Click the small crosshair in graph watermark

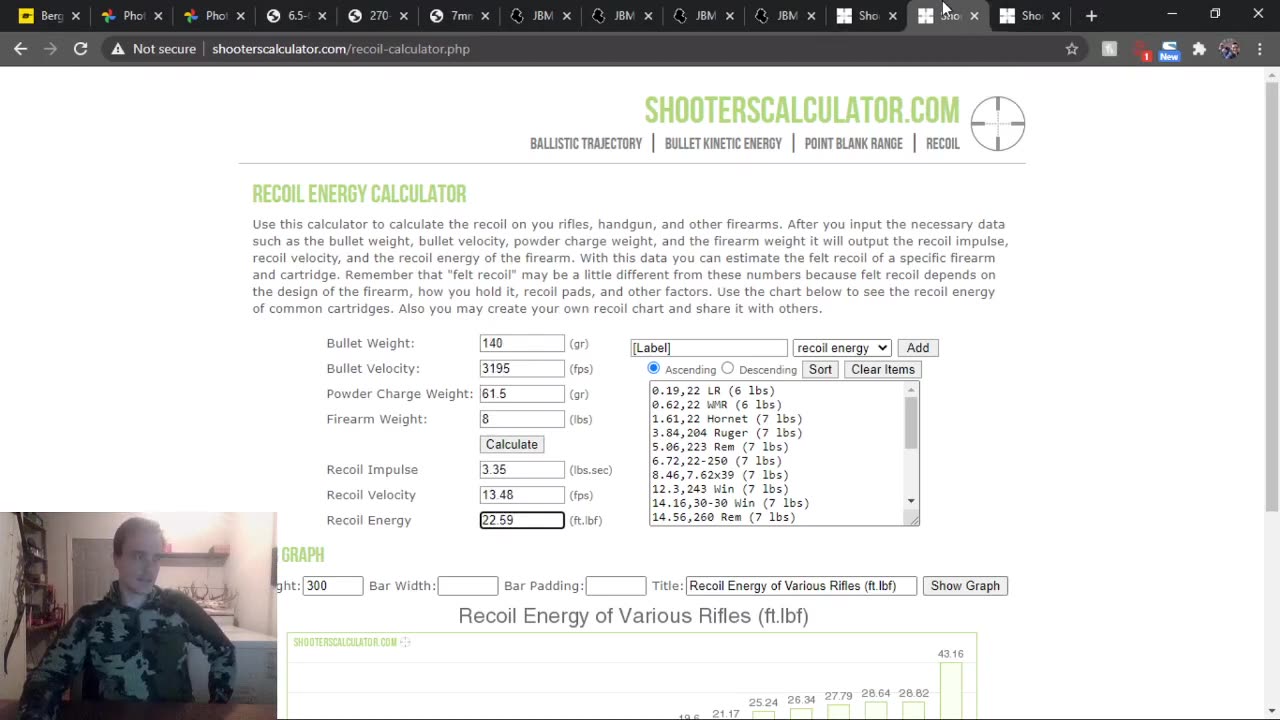405,642
